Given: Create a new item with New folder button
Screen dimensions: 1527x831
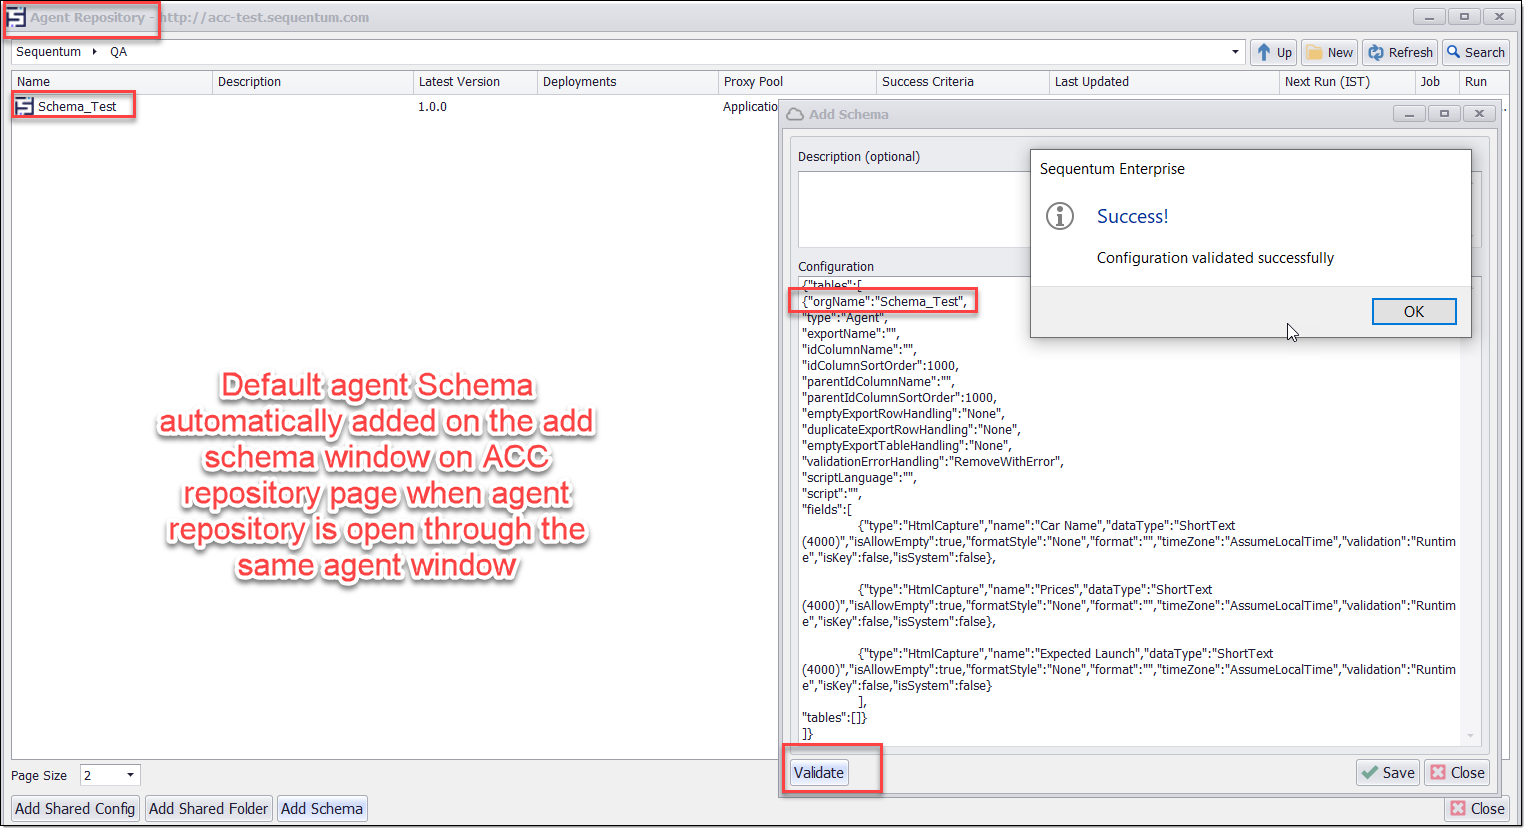Looking at the screenshot, I should coord(1328,53).
